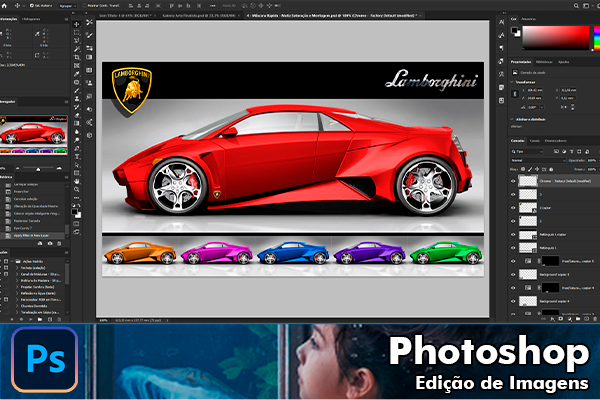Screen dimensions: 600x400
Task: Hide the Background copiar 4 layer
Action: click(513, 301)
